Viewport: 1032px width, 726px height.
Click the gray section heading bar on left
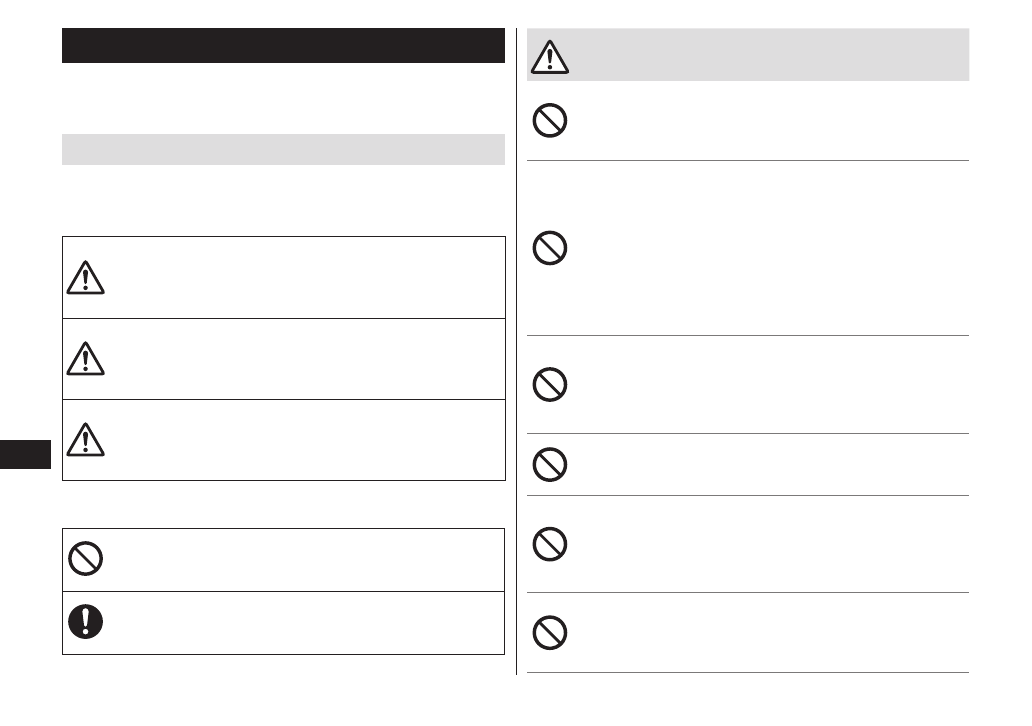pos(283,150)
